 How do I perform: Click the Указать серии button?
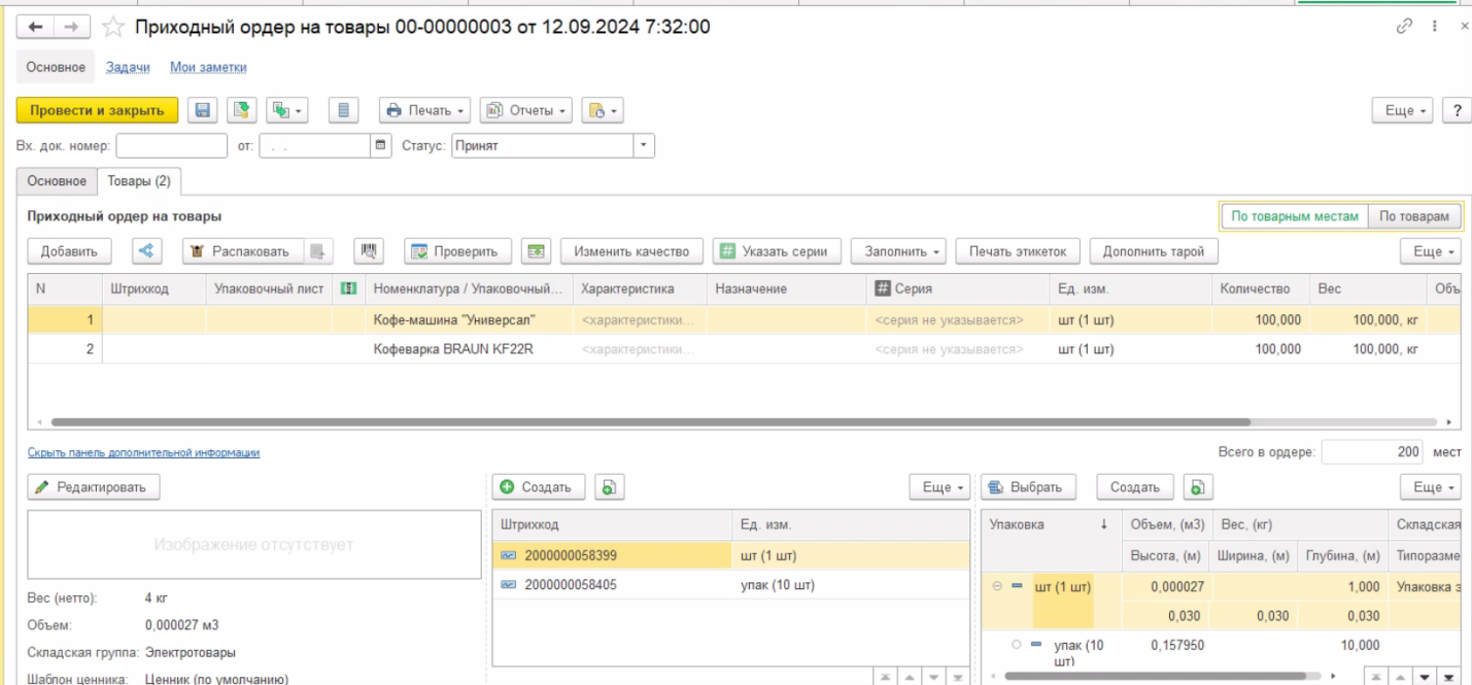[x=776, y=252]
